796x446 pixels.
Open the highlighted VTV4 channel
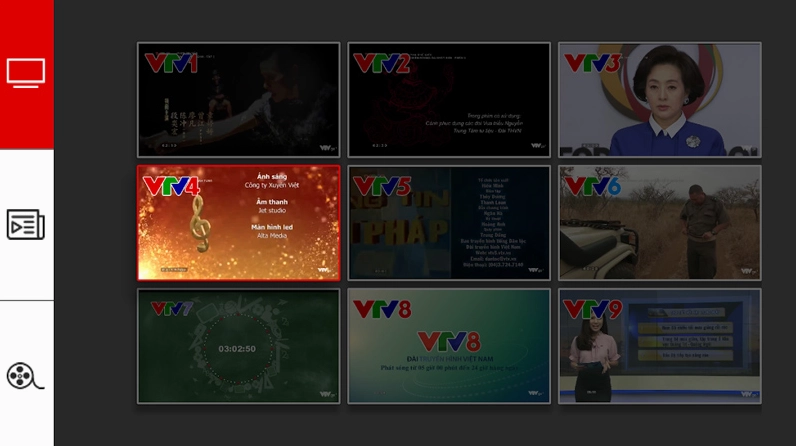click(239, 223)
